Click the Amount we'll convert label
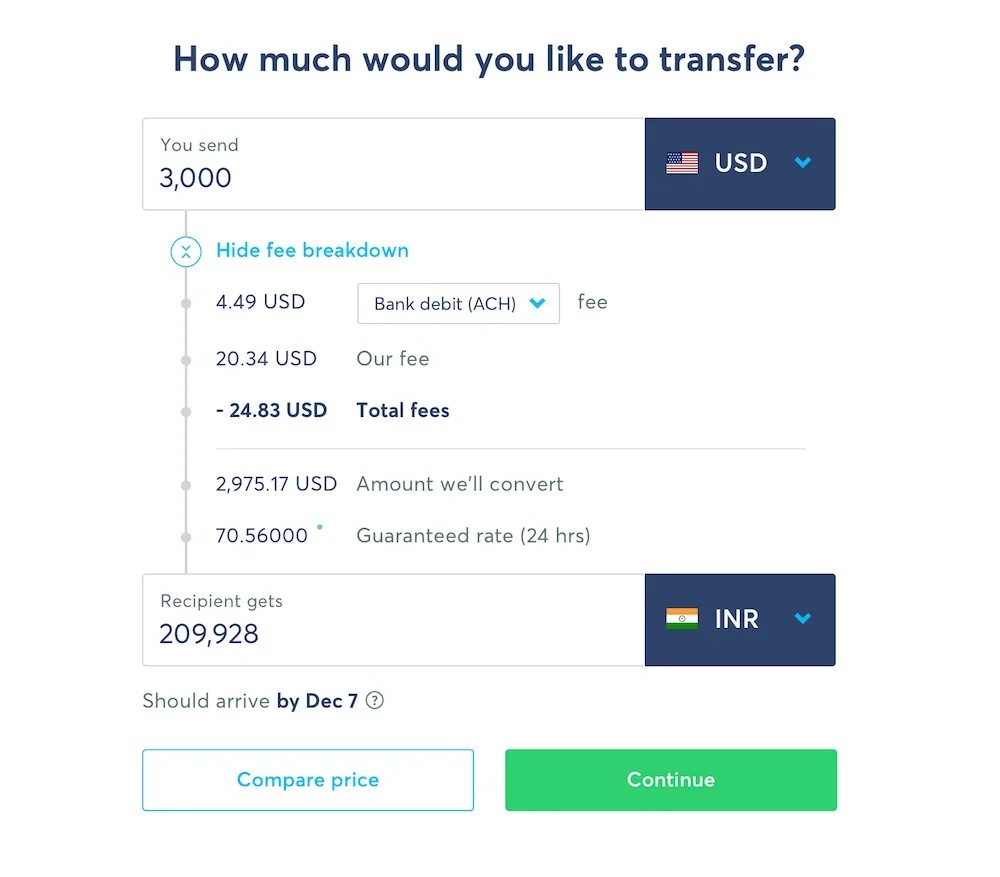This screenshot has width=1000, height=877. (460, 484)
